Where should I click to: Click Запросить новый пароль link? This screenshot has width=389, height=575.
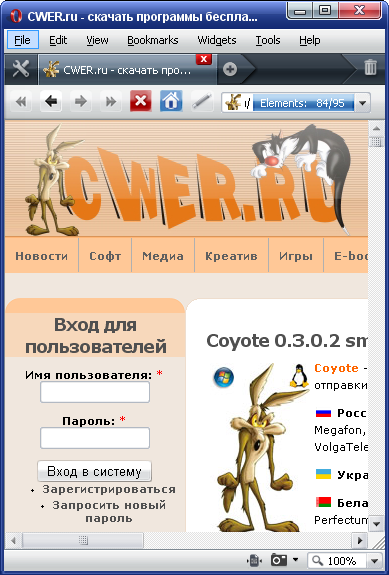tap(109, 512)
